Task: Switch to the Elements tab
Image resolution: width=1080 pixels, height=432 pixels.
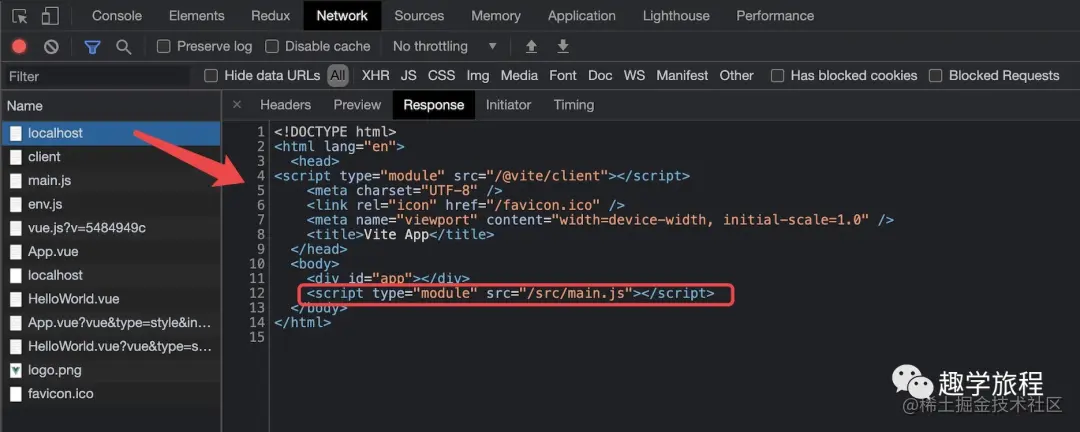Action: (196, 16)
